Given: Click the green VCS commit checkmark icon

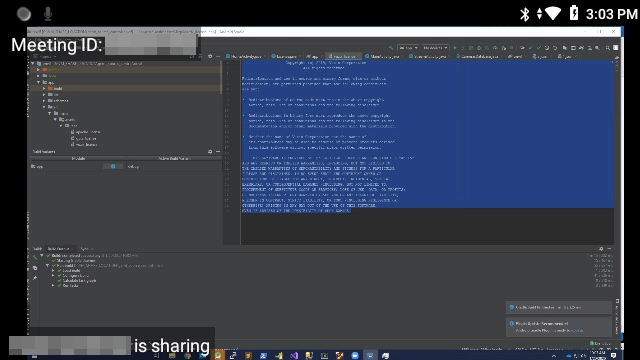Looking at the screenshot, I should (539, 48).
